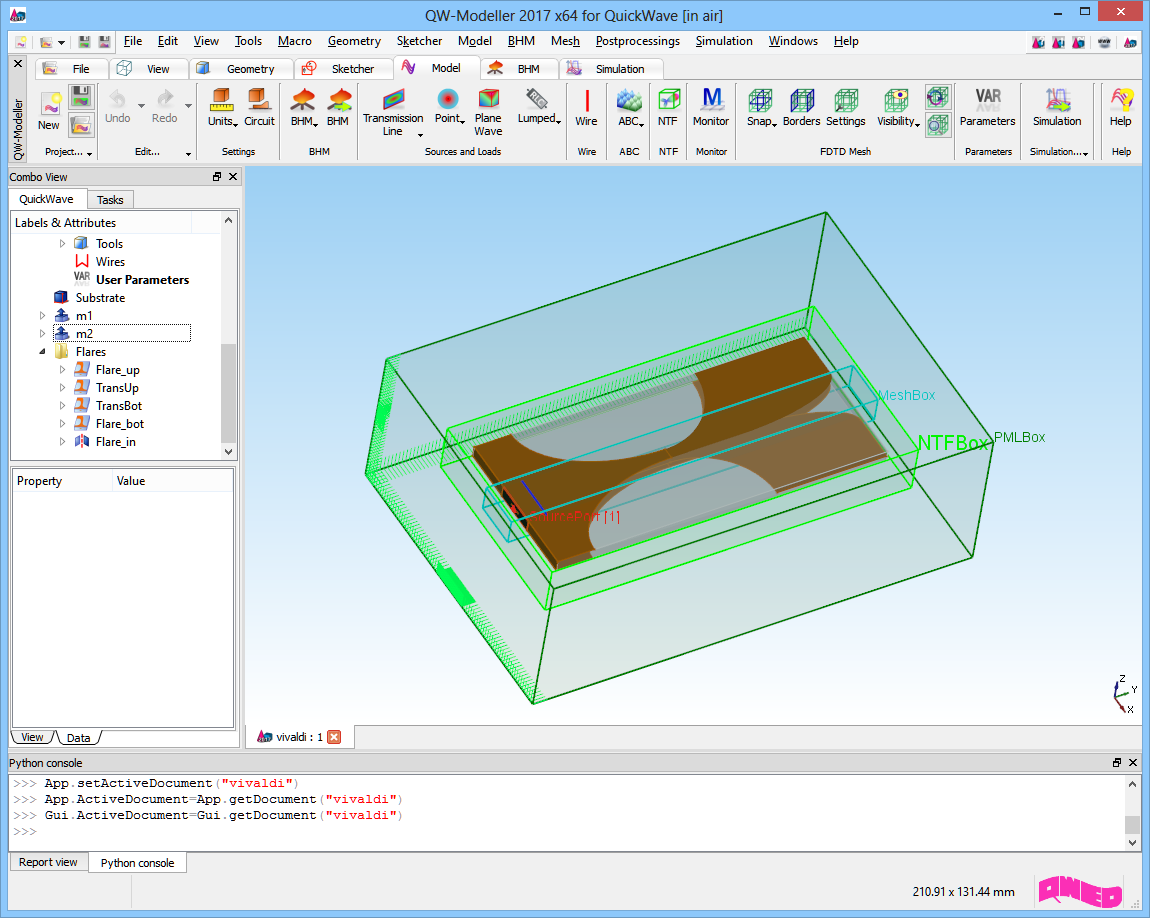Viewport: 1150px width, 918px height.
Task: Select the Substrate tree item
Action: [x=100, y=298]
